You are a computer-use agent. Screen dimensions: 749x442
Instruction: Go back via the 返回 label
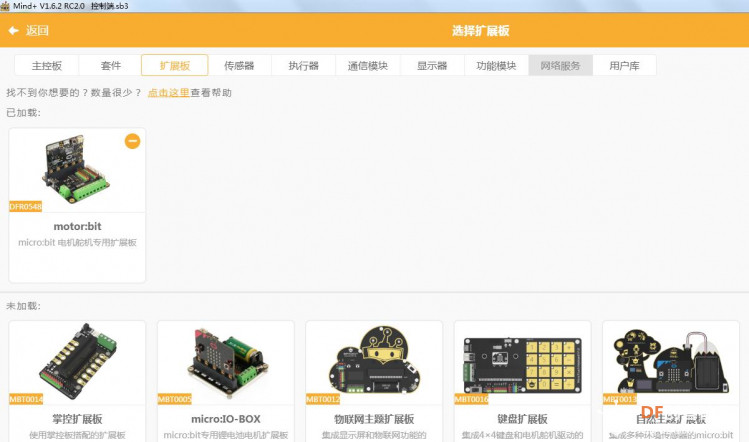(37, 31)
